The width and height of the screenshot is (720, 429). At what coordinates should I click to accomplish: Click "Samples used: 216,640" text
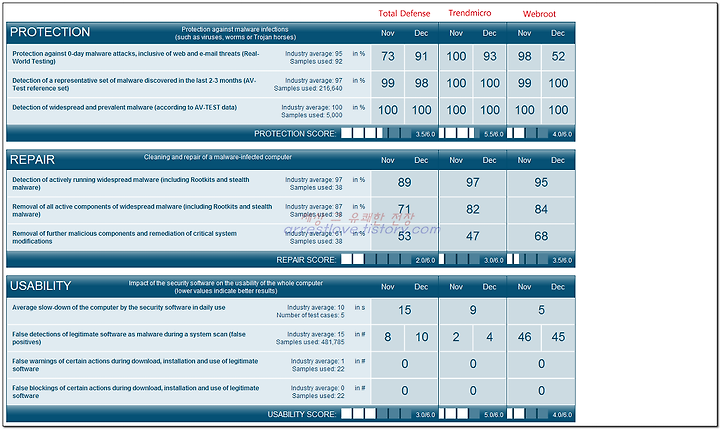point(308,88)
